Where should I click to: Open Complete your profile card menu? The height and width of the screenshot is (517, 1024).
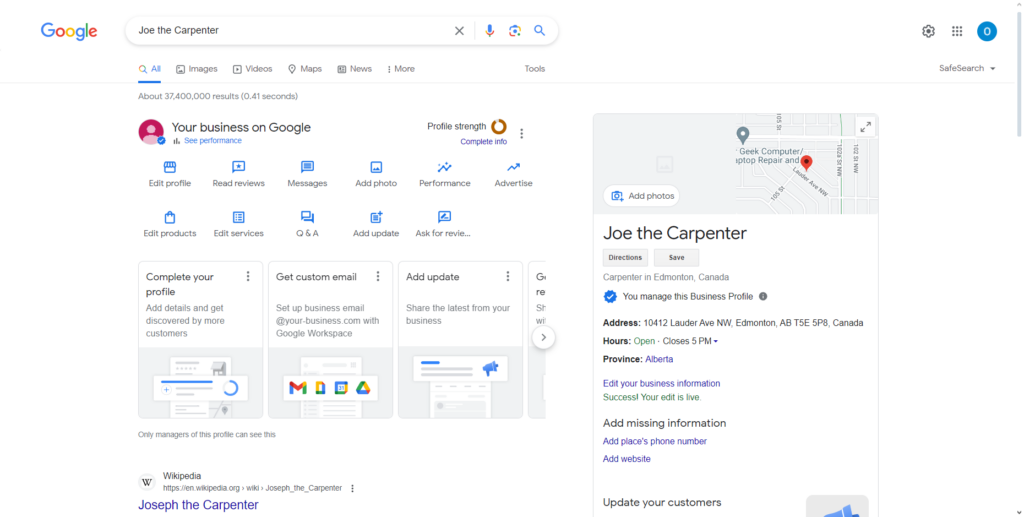[248, 277]
